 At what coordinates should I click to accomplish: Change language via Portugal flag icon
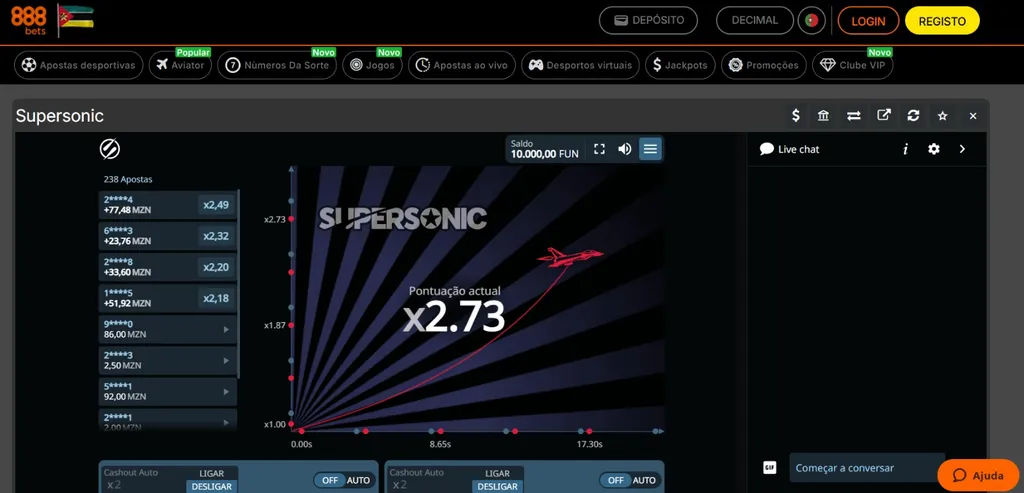tap(812, 20)
